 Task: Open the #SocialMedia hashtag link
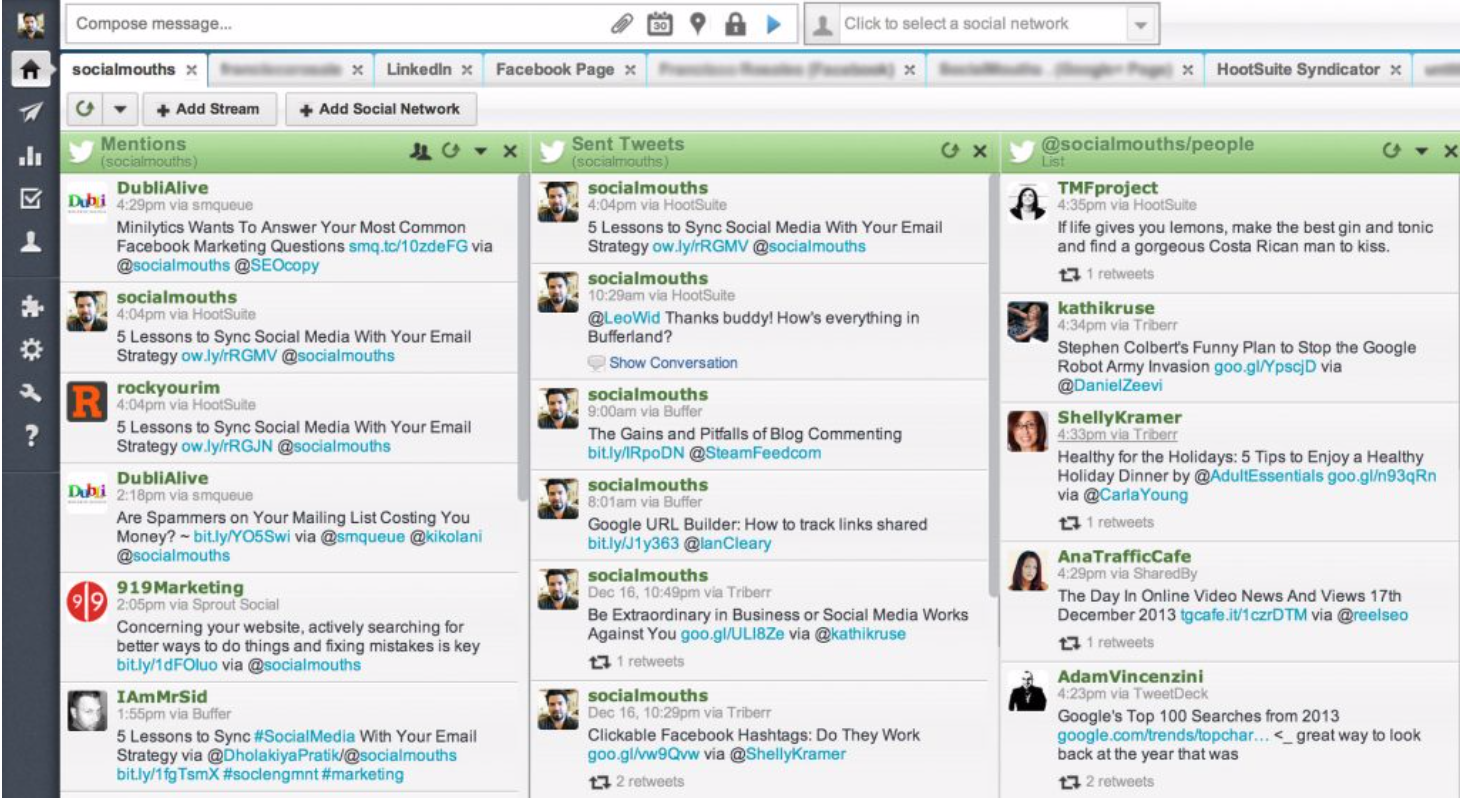tap(304, 736)
